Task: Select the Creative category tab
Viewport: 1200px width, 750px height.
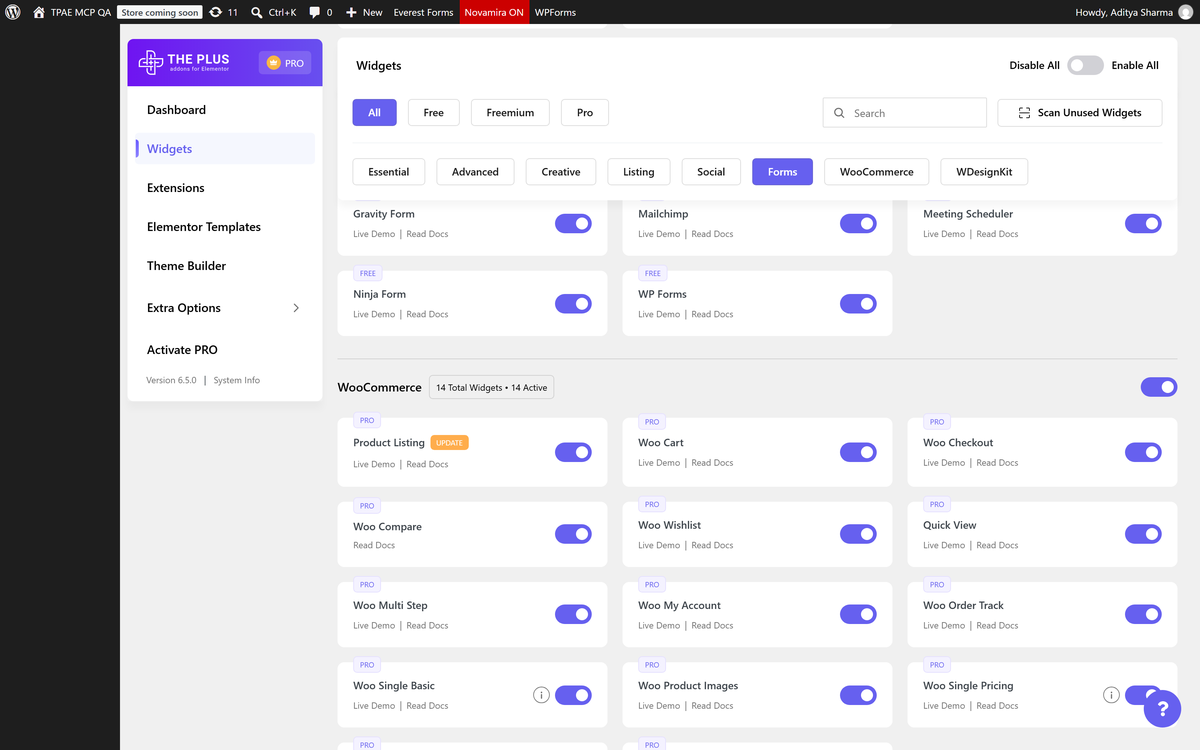Action: [x=561, y=172]
